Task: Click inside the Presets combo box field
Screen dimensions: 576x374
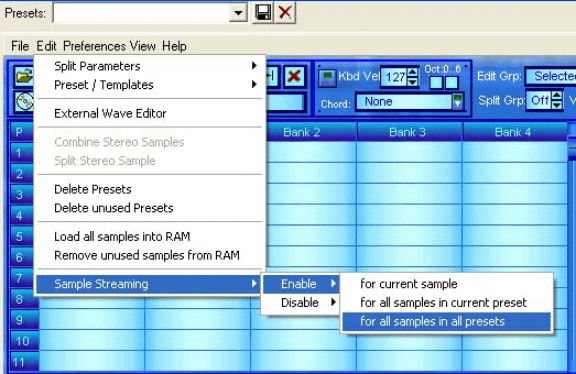Action: pyautogui.click(x=141, y=13)
